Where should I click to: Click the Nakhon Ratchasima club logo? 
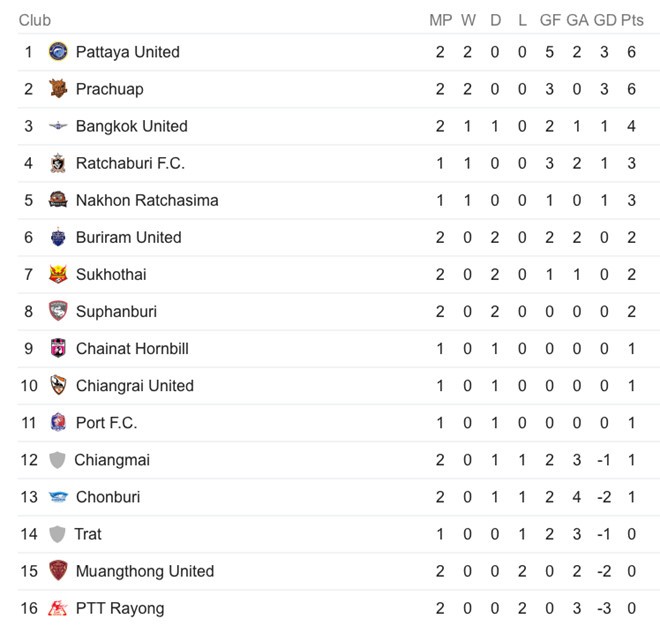[x=58, y=200]
